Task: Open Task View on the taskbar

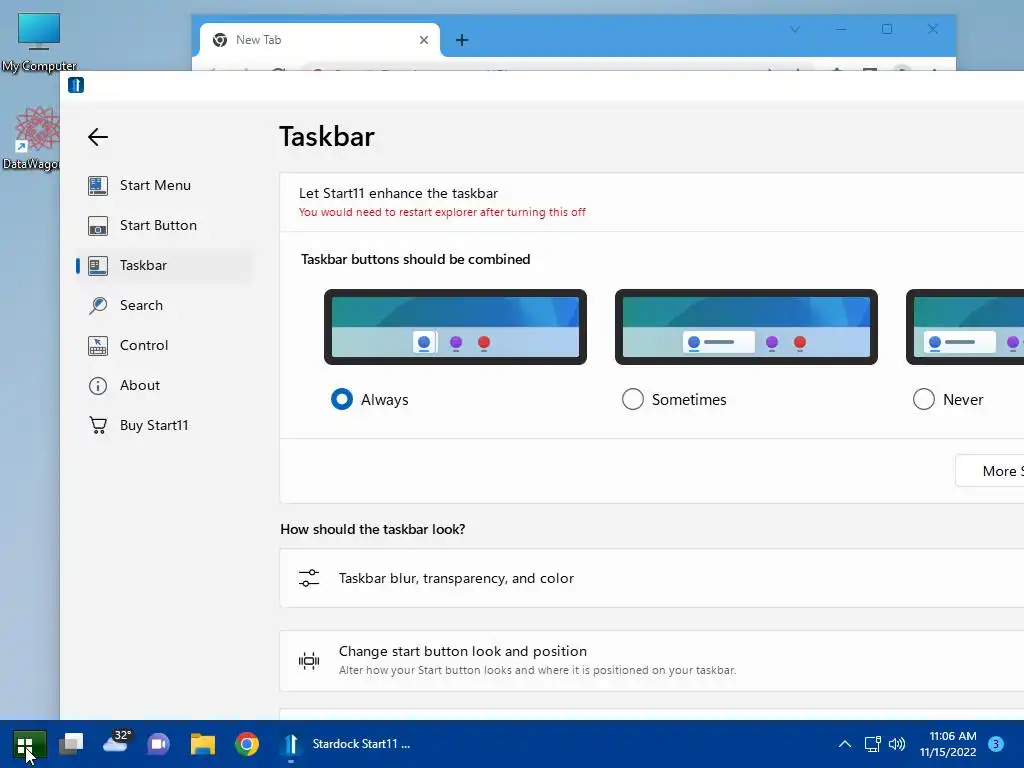Action: tap(71, 744)
